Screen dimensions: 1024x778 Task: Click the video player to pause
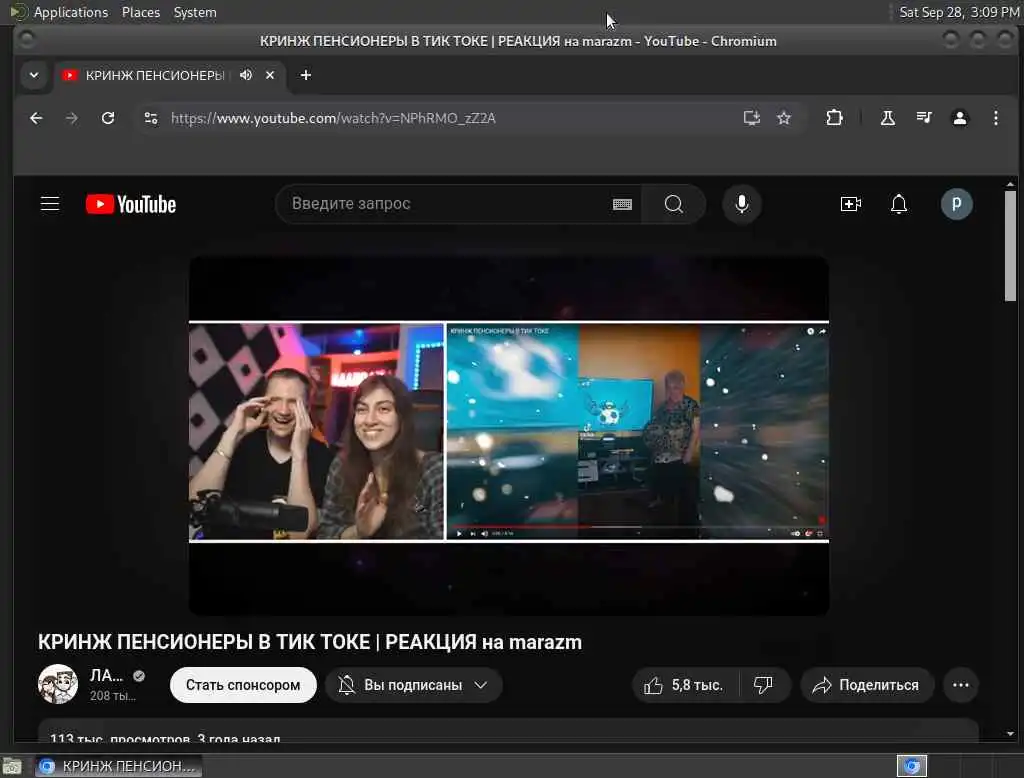[509, 435]
